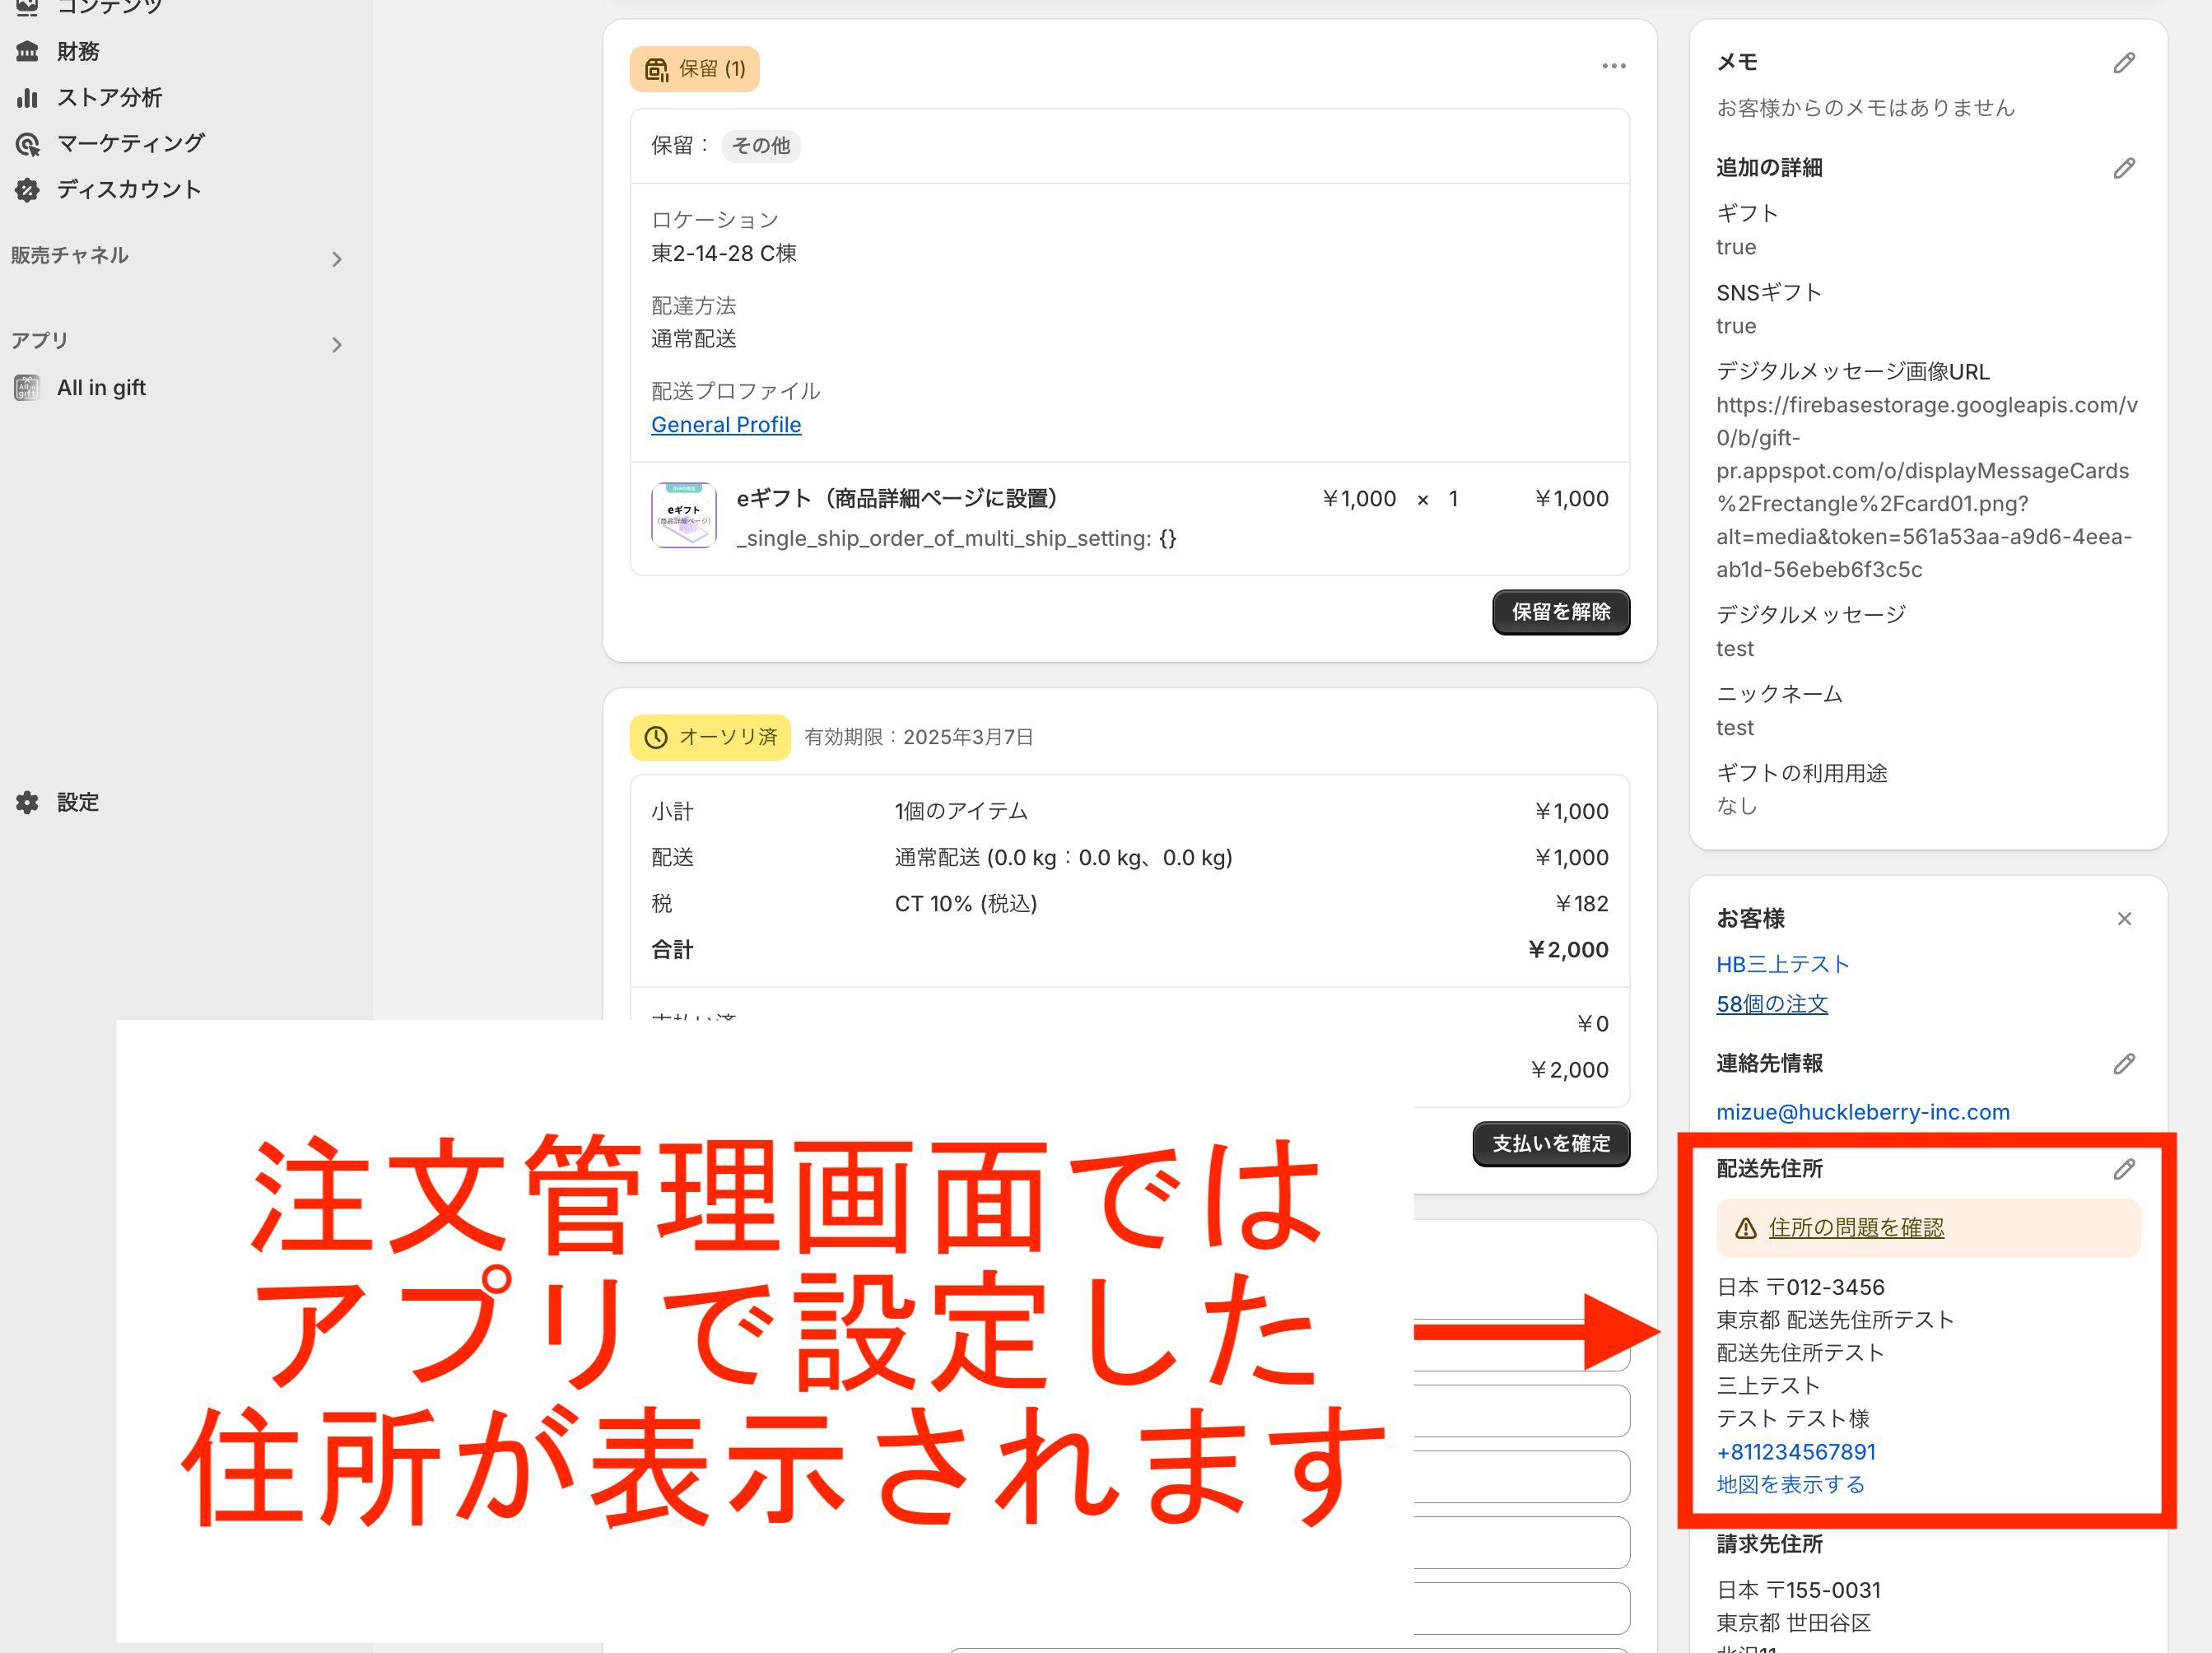Open マーケティング menu item
Image resolution: width=2212 pixels, height=1653 pixels.
(x=130, y=144)
